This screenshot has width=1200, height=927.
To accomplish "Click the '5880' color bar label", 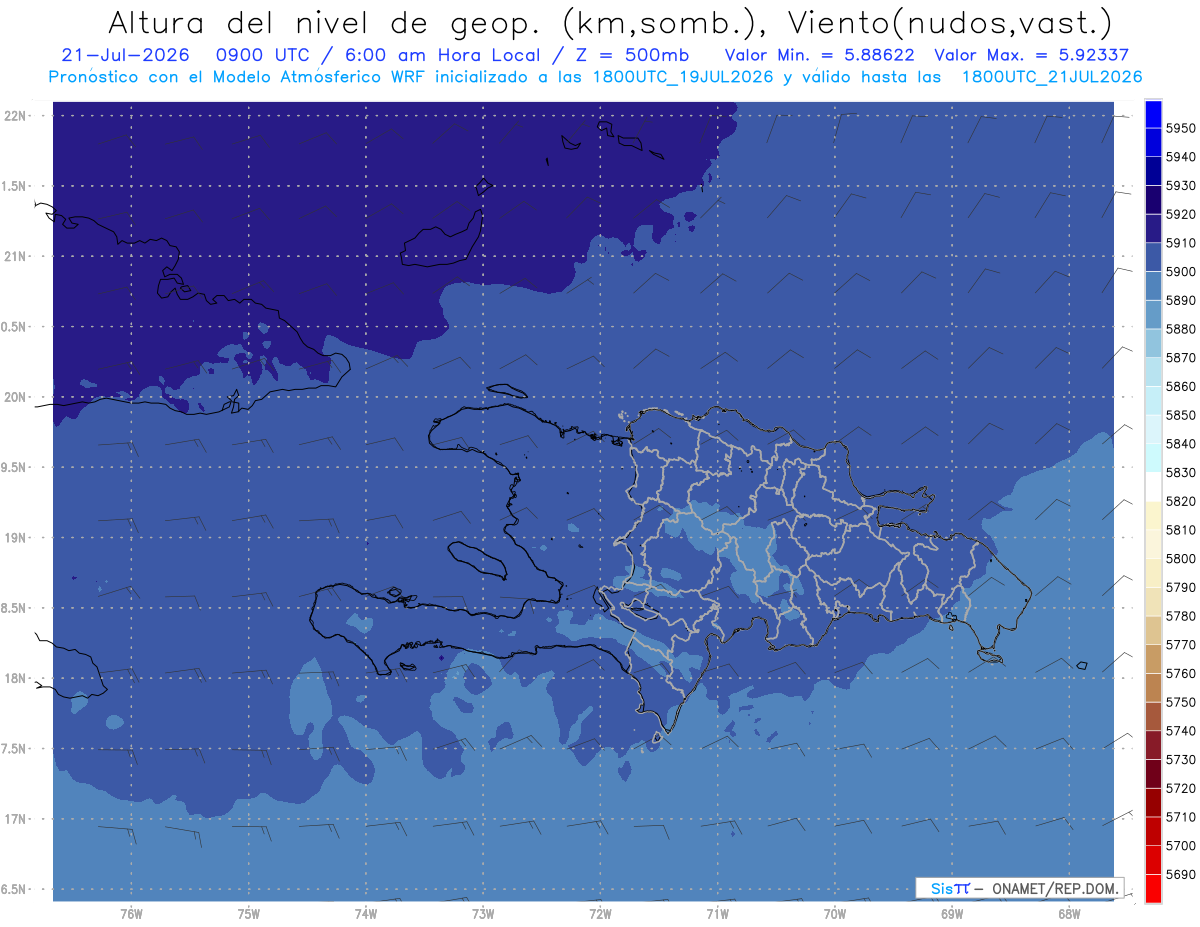I will click(x=1181, y=329).
